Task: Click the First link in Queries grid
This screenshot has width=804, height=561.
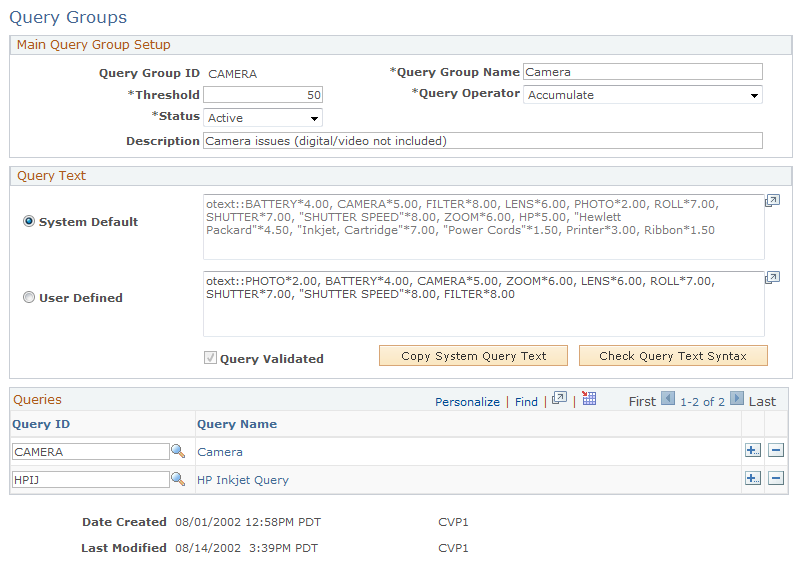Action: point(642,402)
